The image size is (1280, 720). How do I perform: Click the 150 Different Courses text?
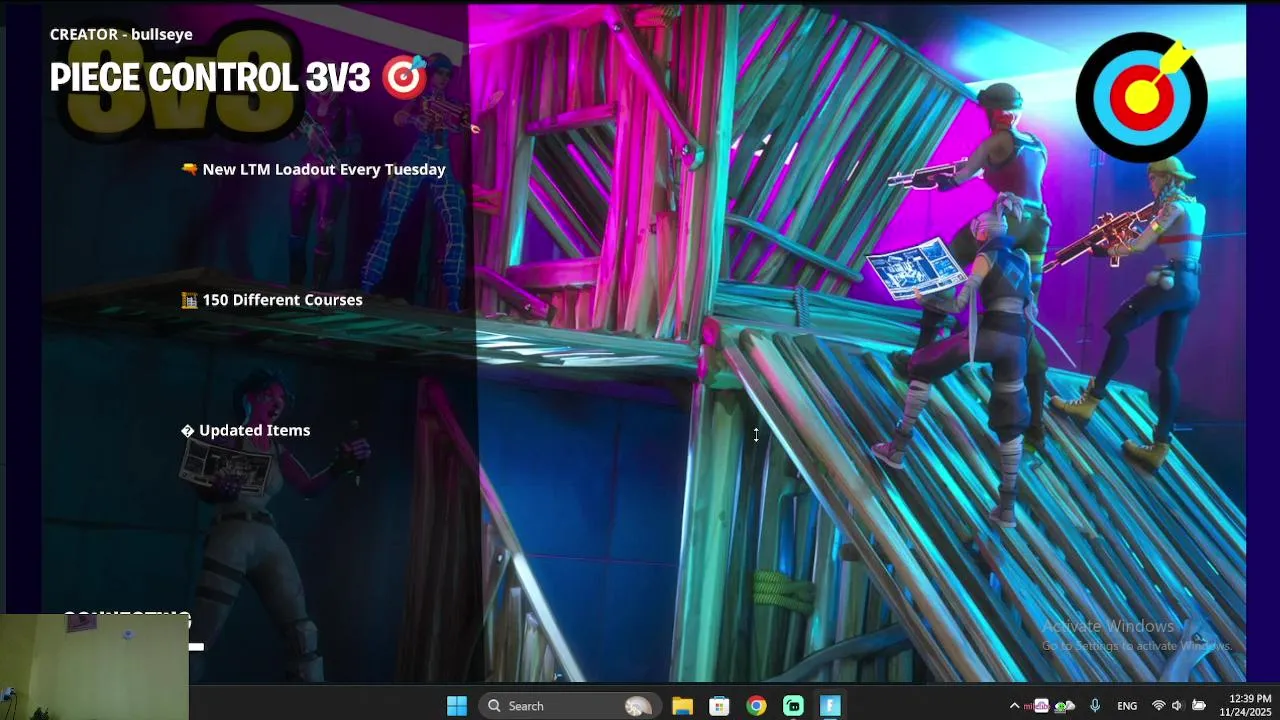click(282, 300)
